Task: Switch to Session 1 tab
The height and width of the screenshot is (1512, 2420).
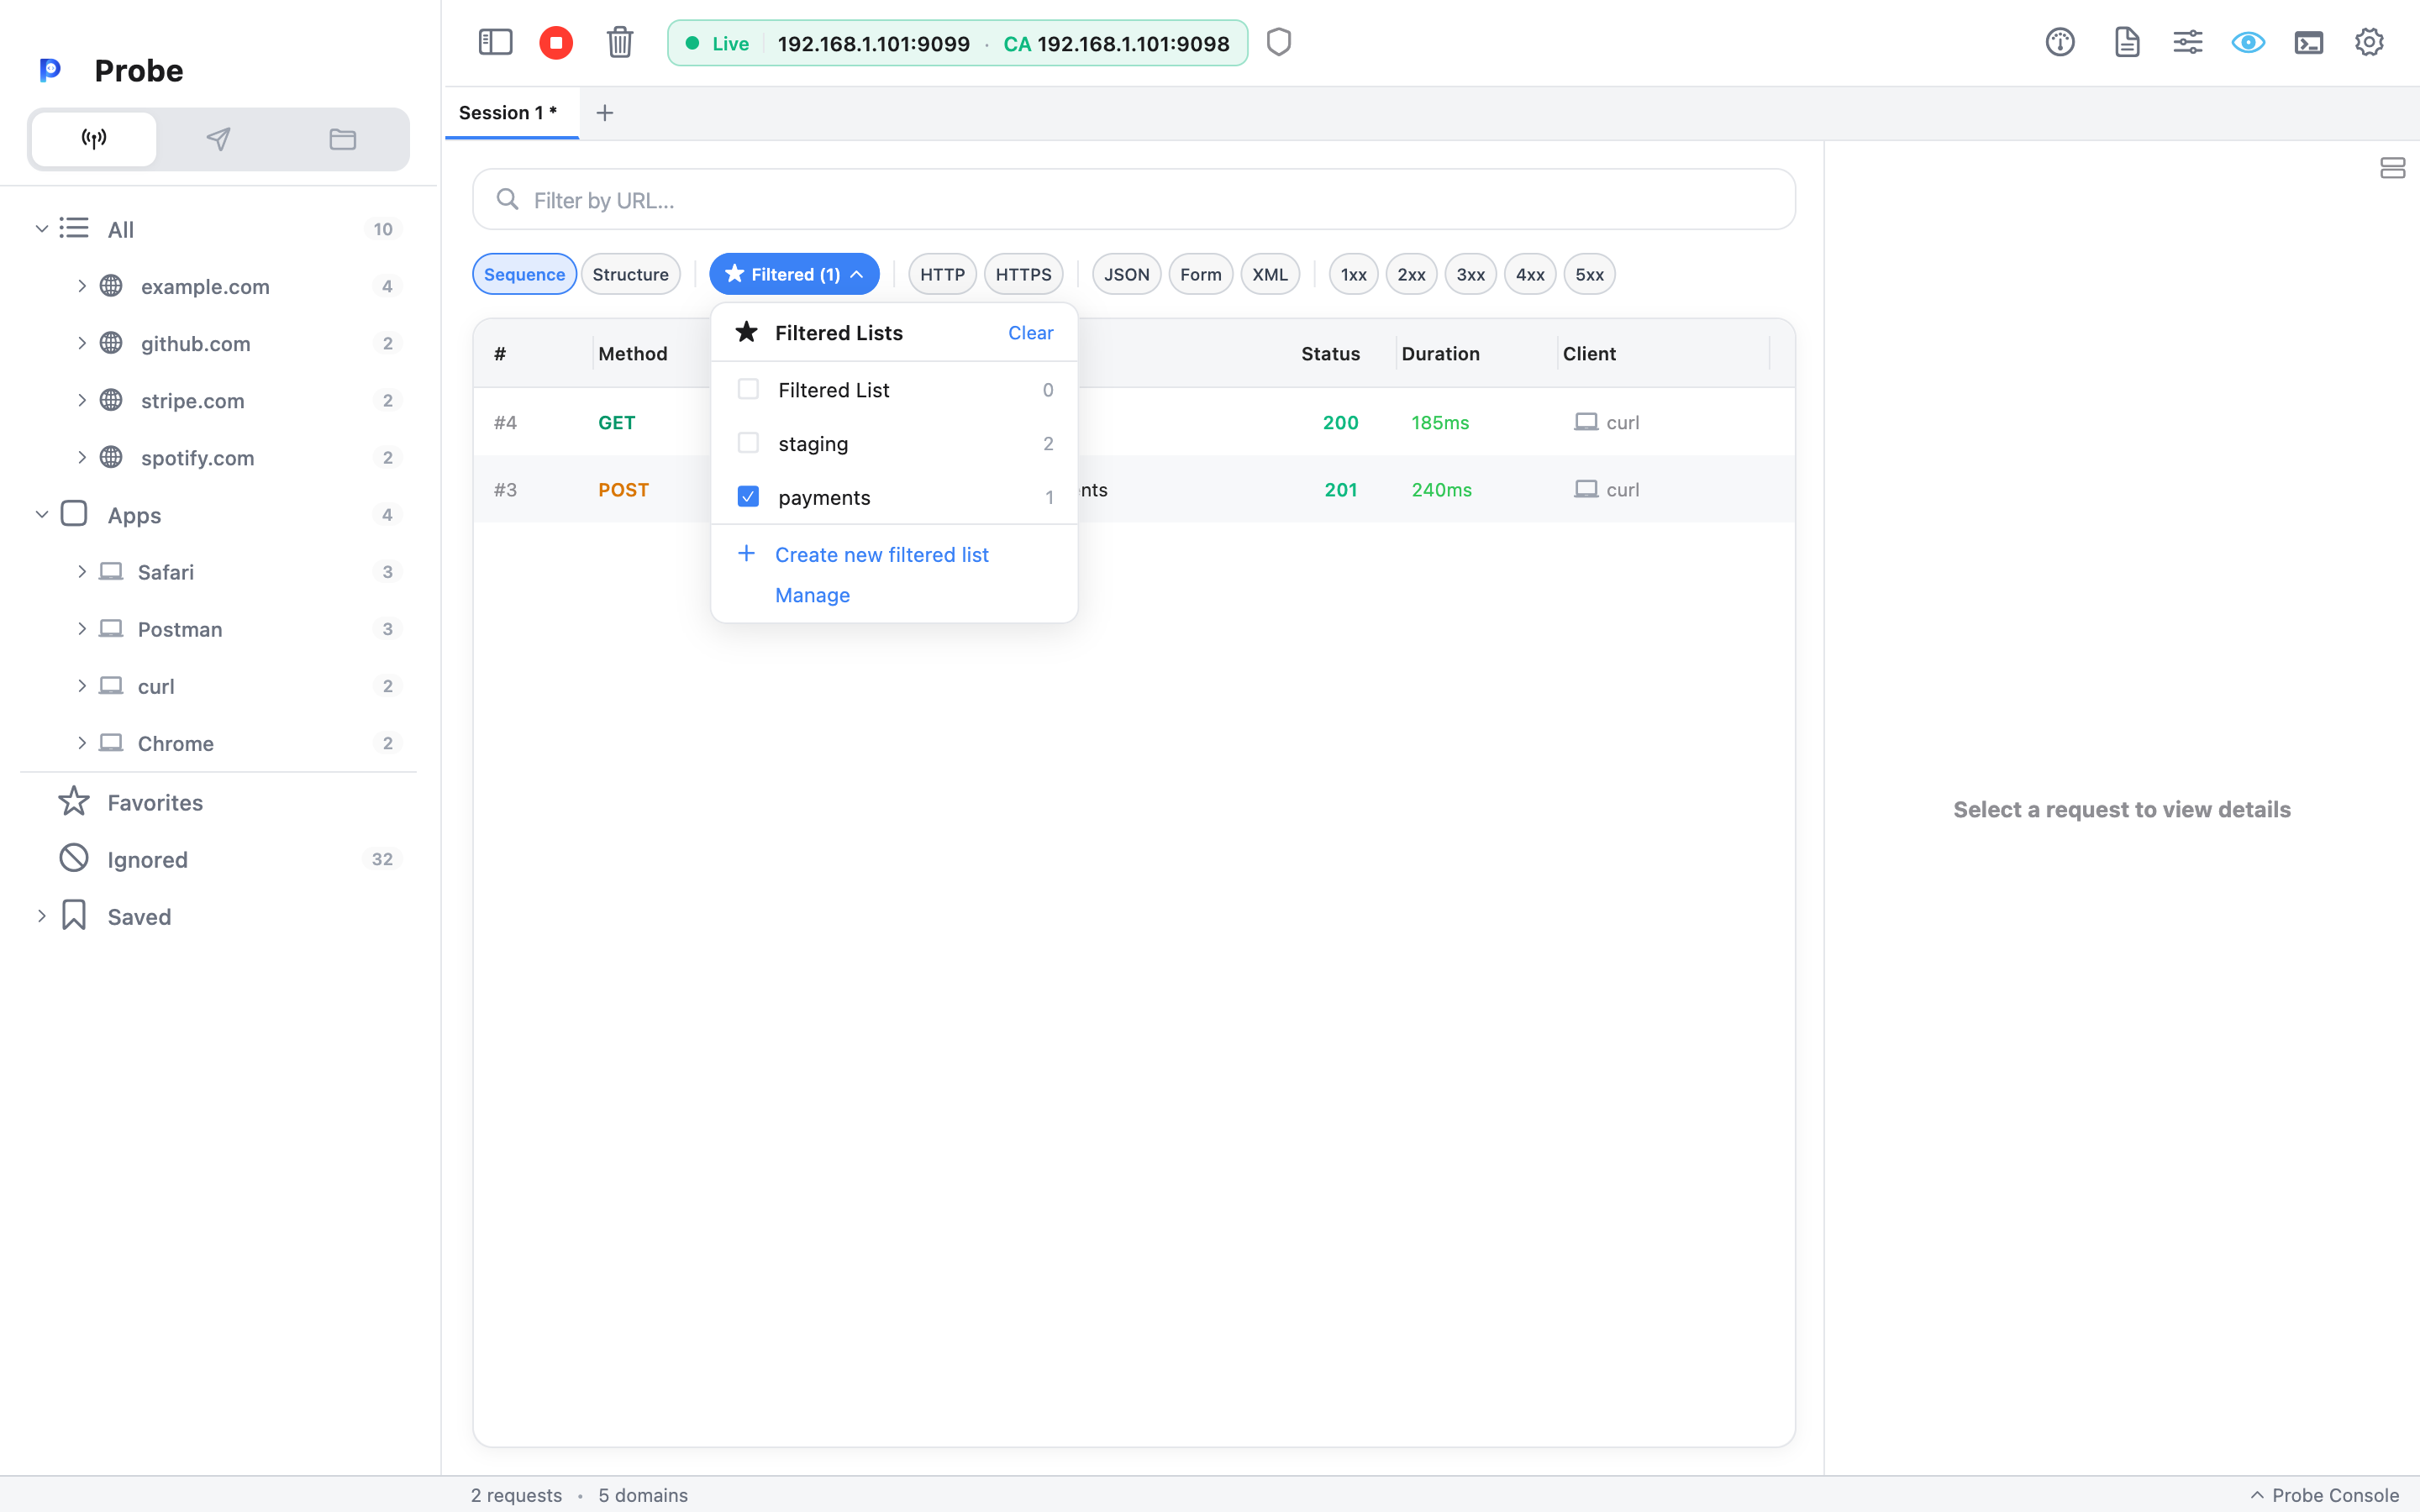Action: click(510, 113)
